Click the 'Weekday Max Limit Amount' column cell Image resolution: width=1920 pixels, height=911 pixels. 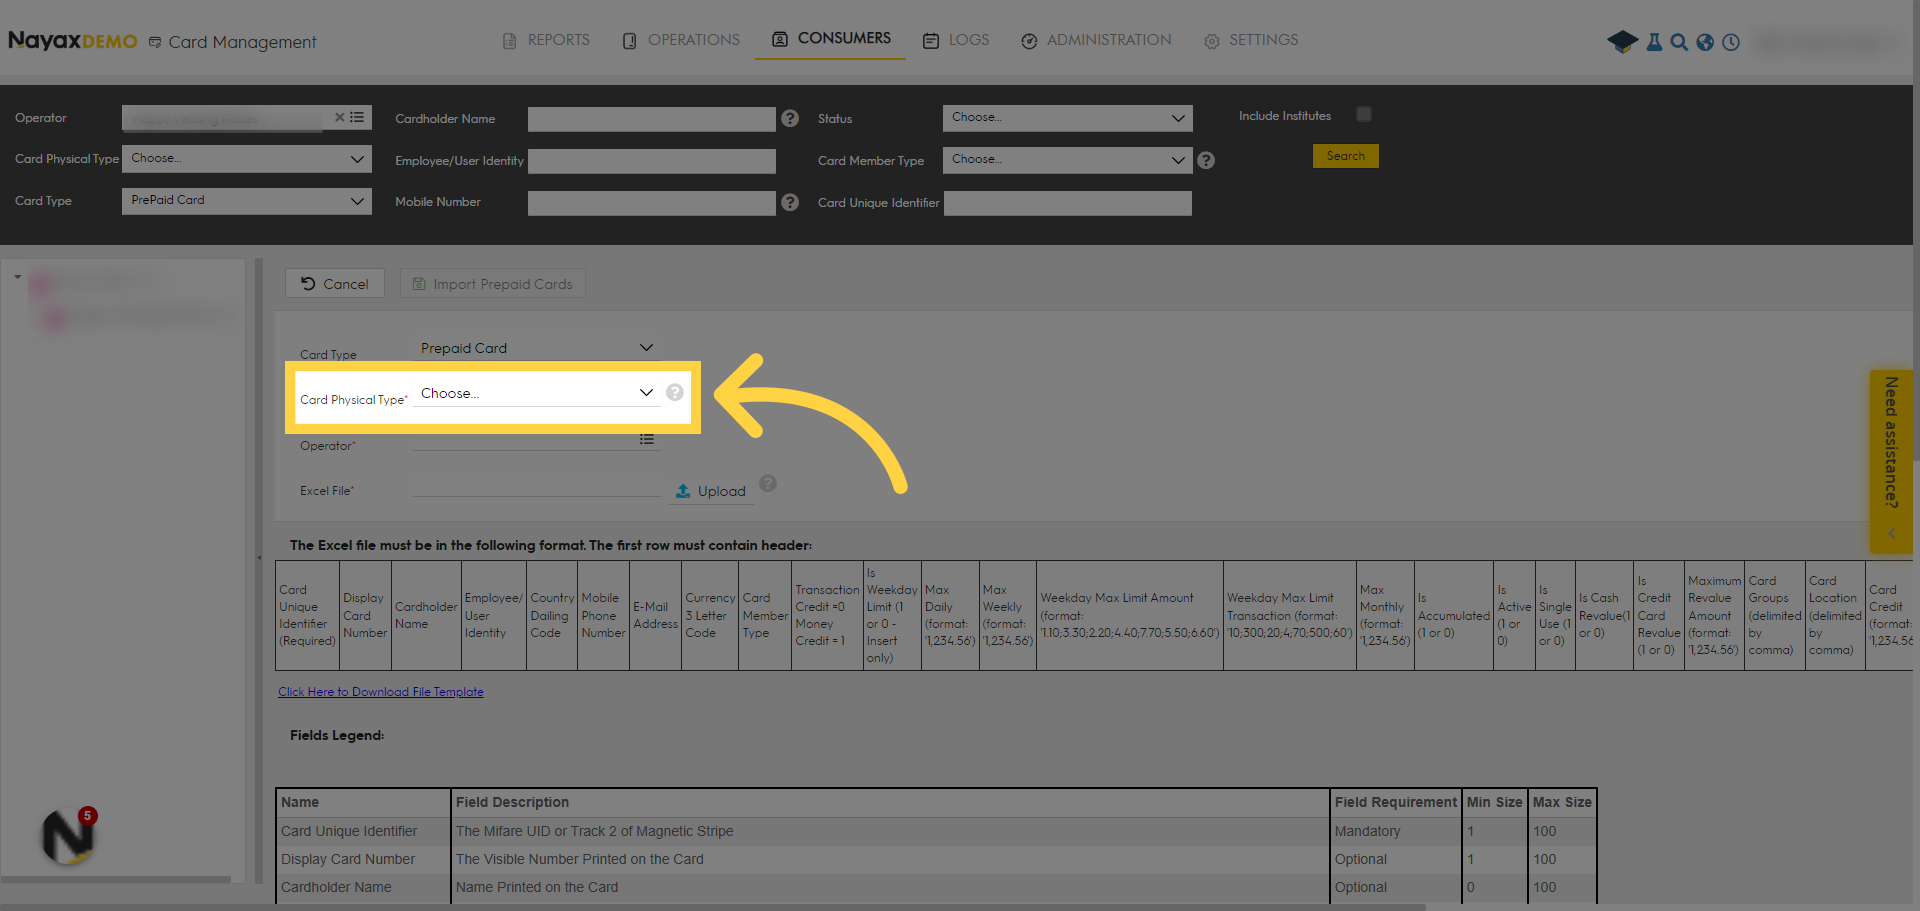point(1130,615)
